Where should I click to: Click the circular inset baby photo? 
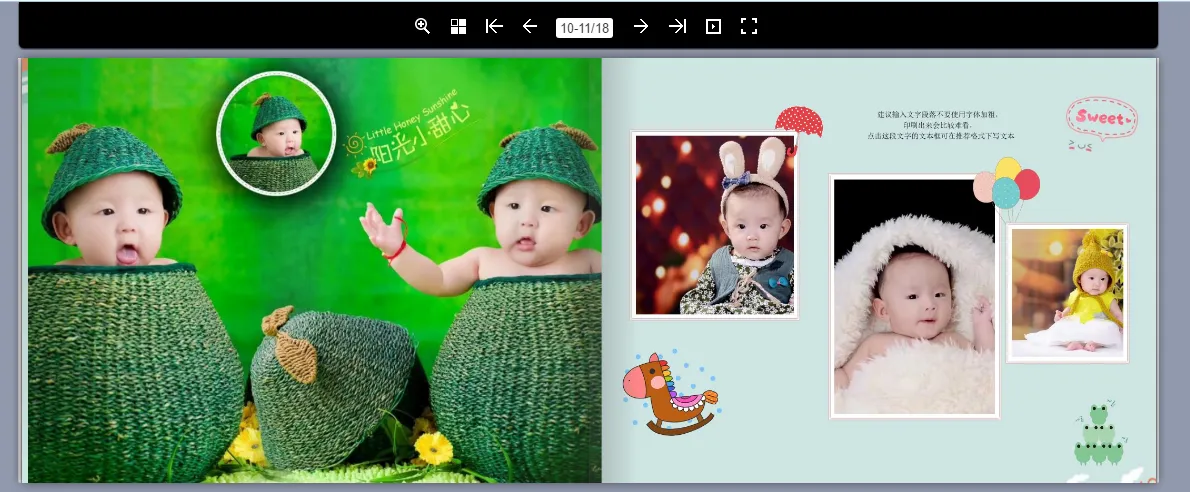[x=276, y=133]
